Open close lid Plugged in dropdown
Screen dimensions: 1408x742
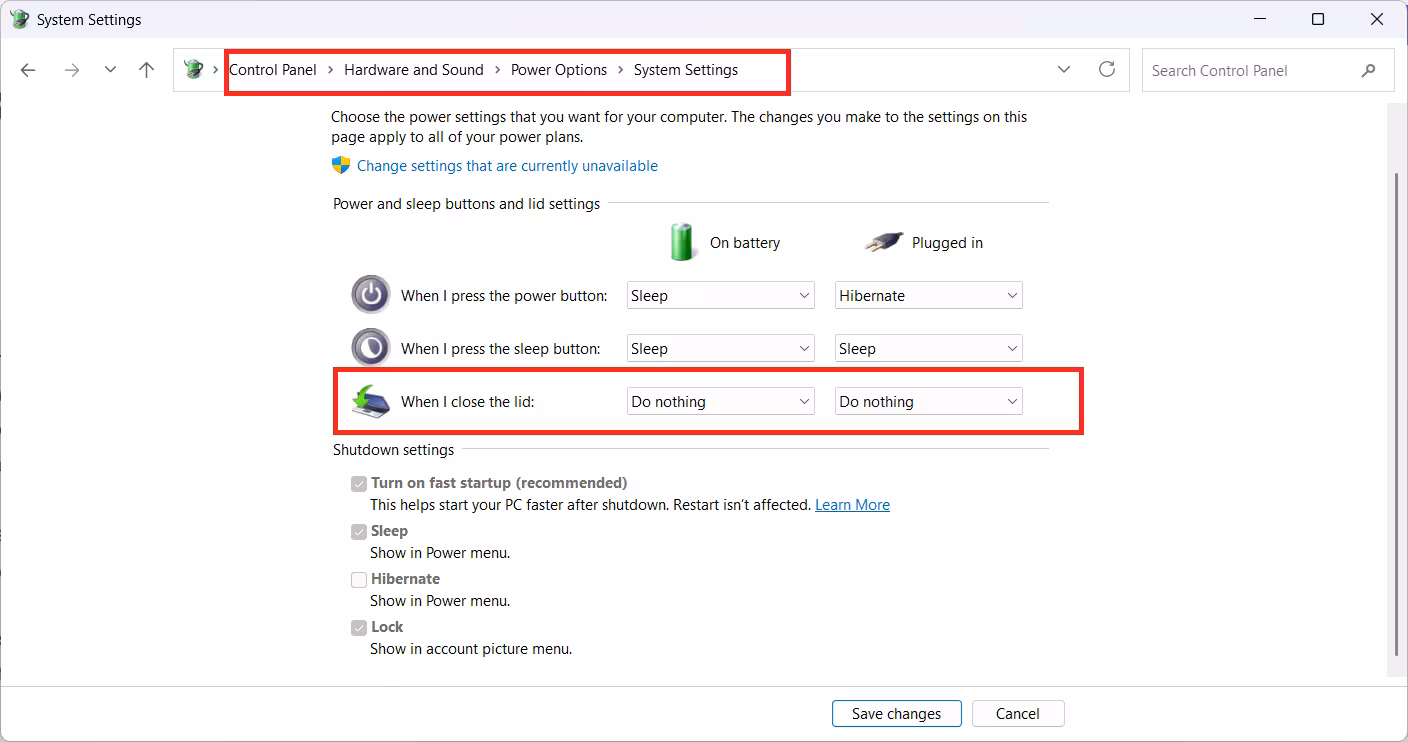[928, 401]
